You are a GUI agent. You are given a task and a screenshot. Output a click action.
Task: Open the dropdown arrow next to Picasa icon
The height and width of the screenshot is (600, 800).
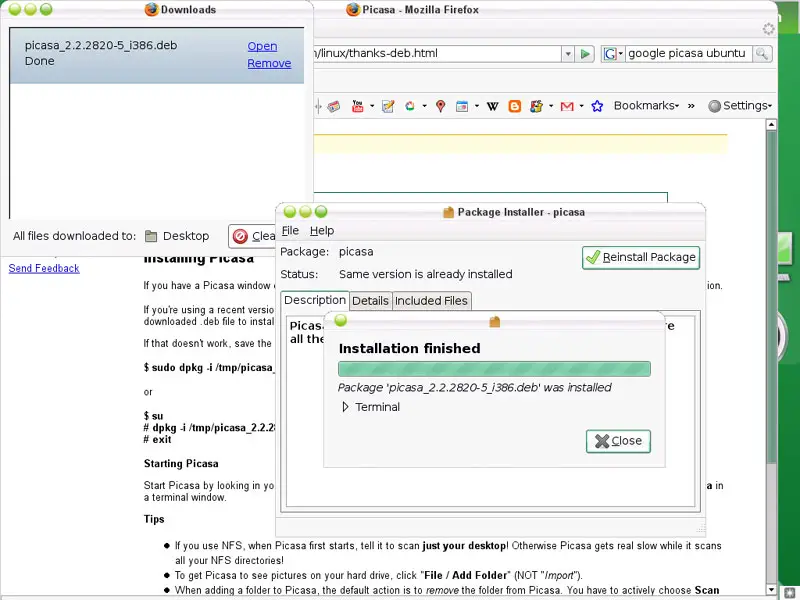424,106
